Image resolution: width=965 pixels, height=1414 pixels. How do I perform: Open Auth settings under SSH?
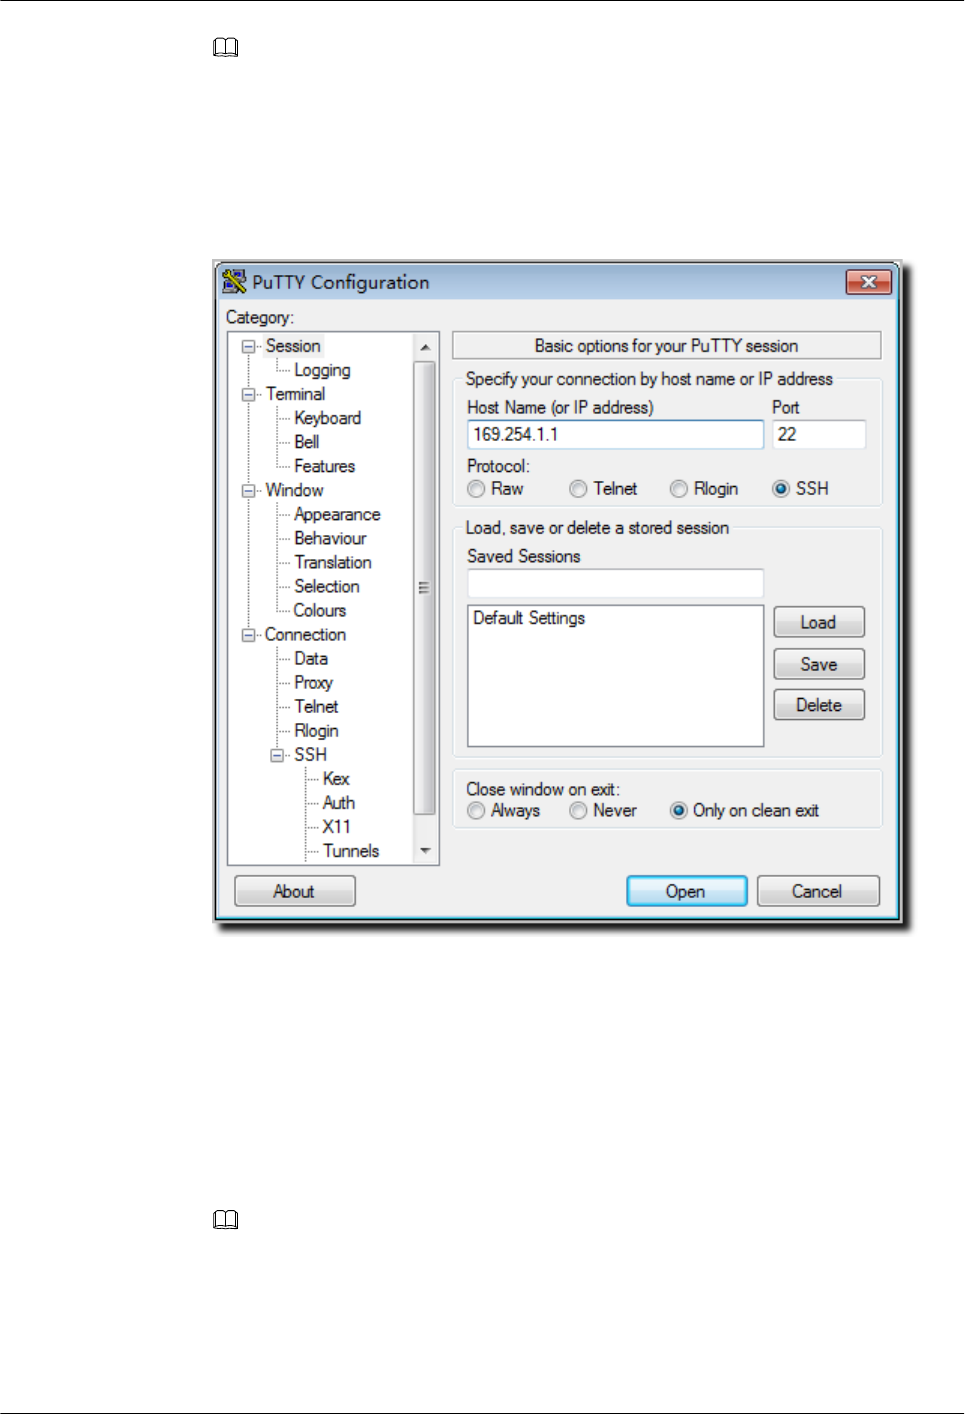tap(338, 802)
